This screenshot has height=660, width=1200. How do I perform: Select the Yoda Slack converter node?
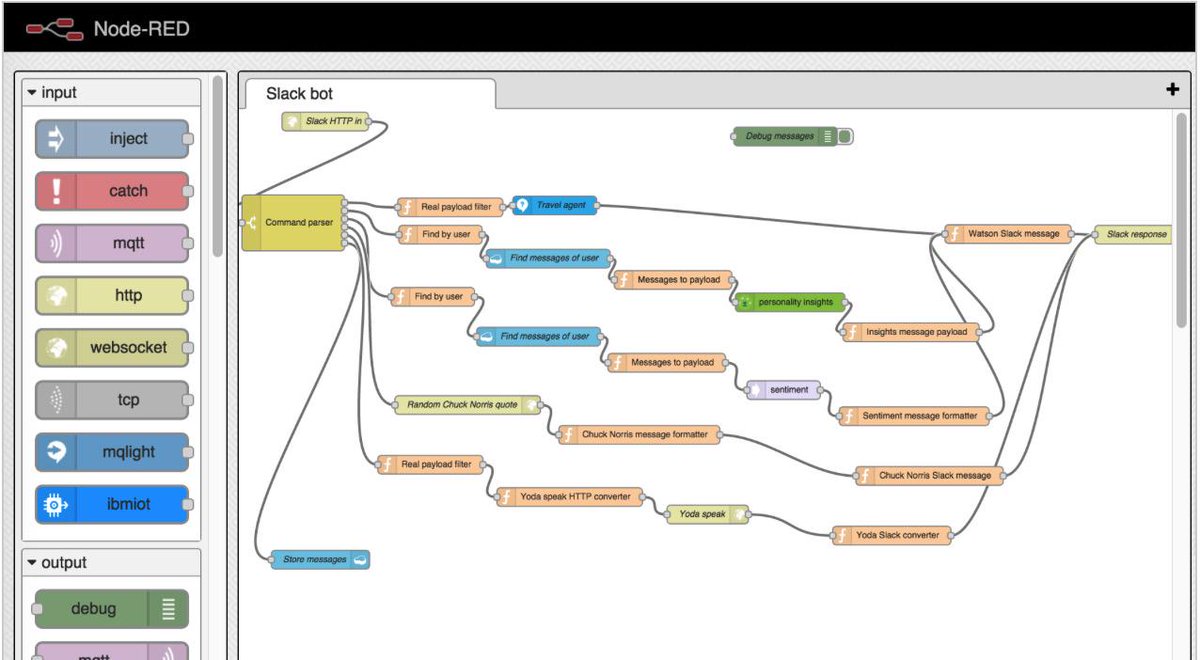pyautogui.click(x=891, y=535)
